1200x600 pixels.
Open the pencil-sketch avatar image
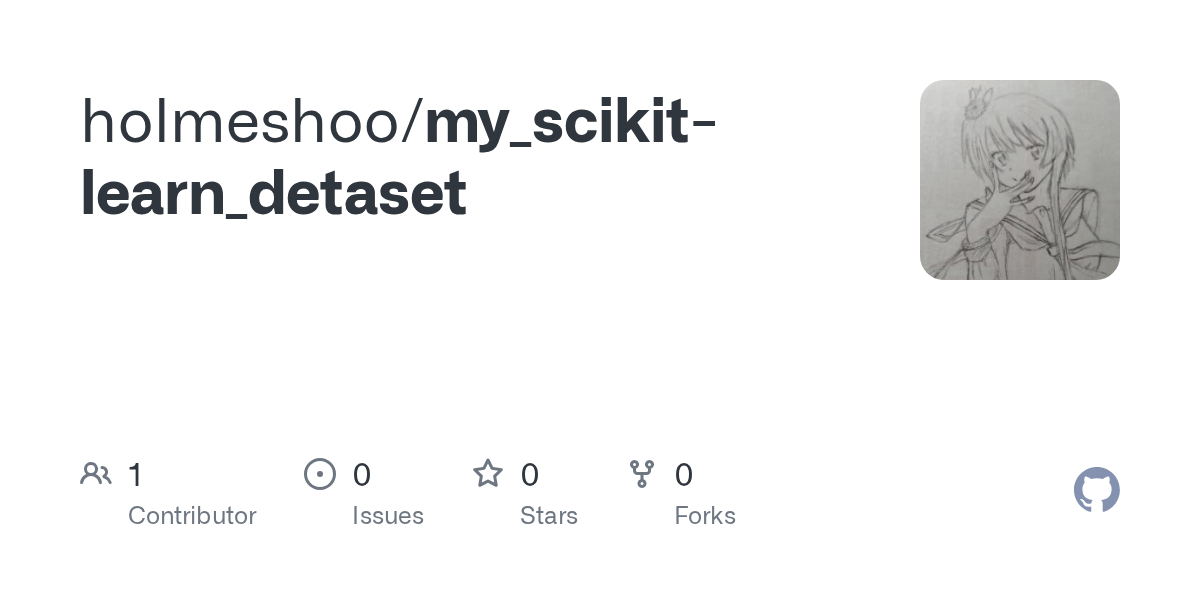click(1019, 180)
